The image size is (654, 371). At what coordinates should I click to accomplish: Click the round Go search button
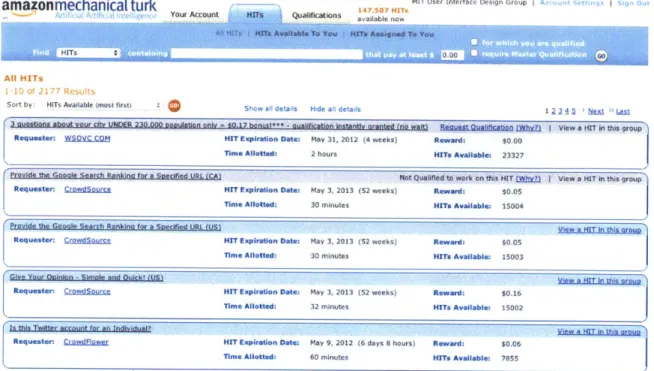601,56
